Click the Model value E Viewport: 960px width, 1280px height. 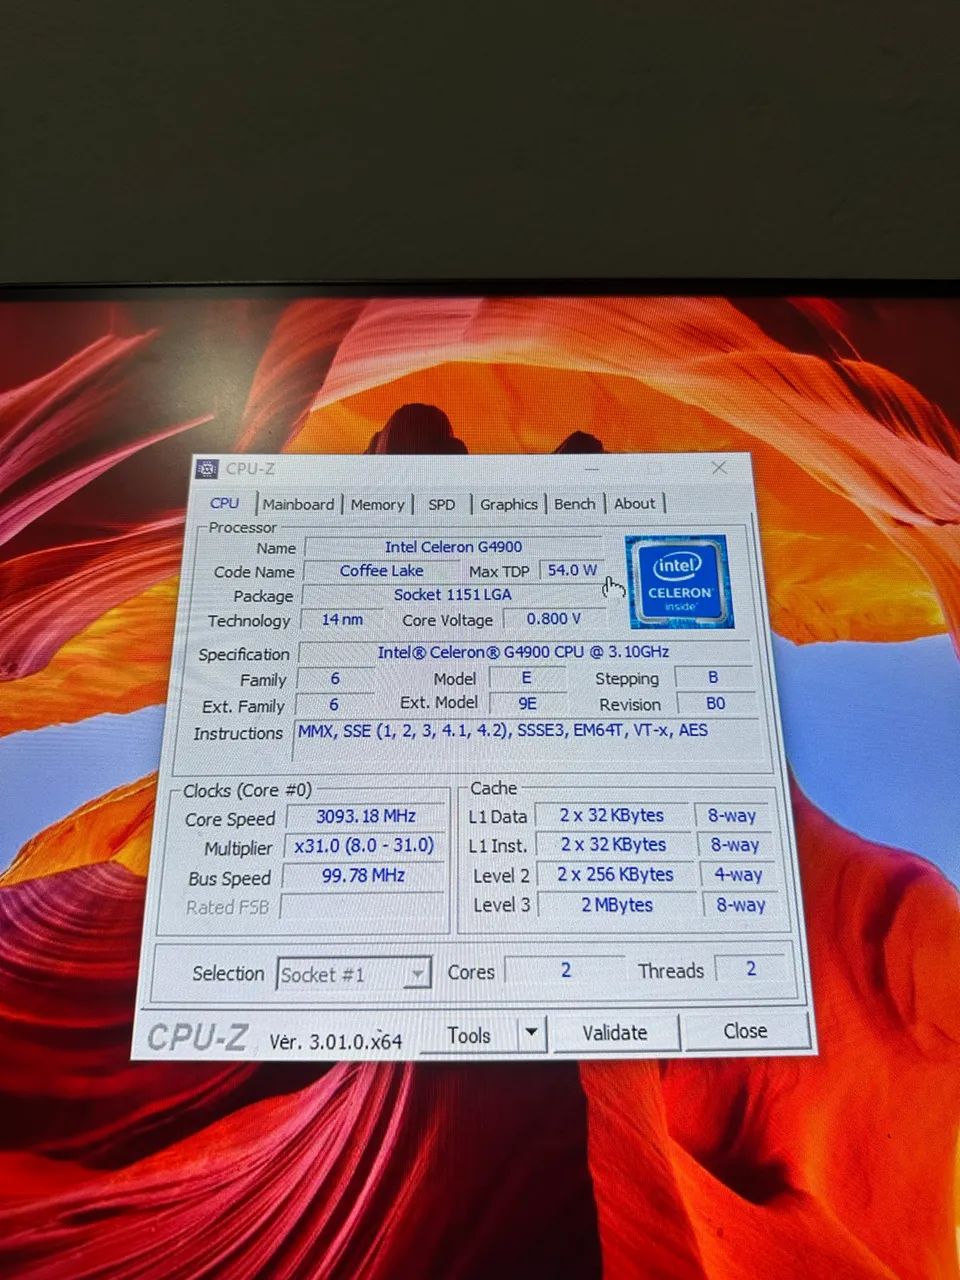point(527,678)
